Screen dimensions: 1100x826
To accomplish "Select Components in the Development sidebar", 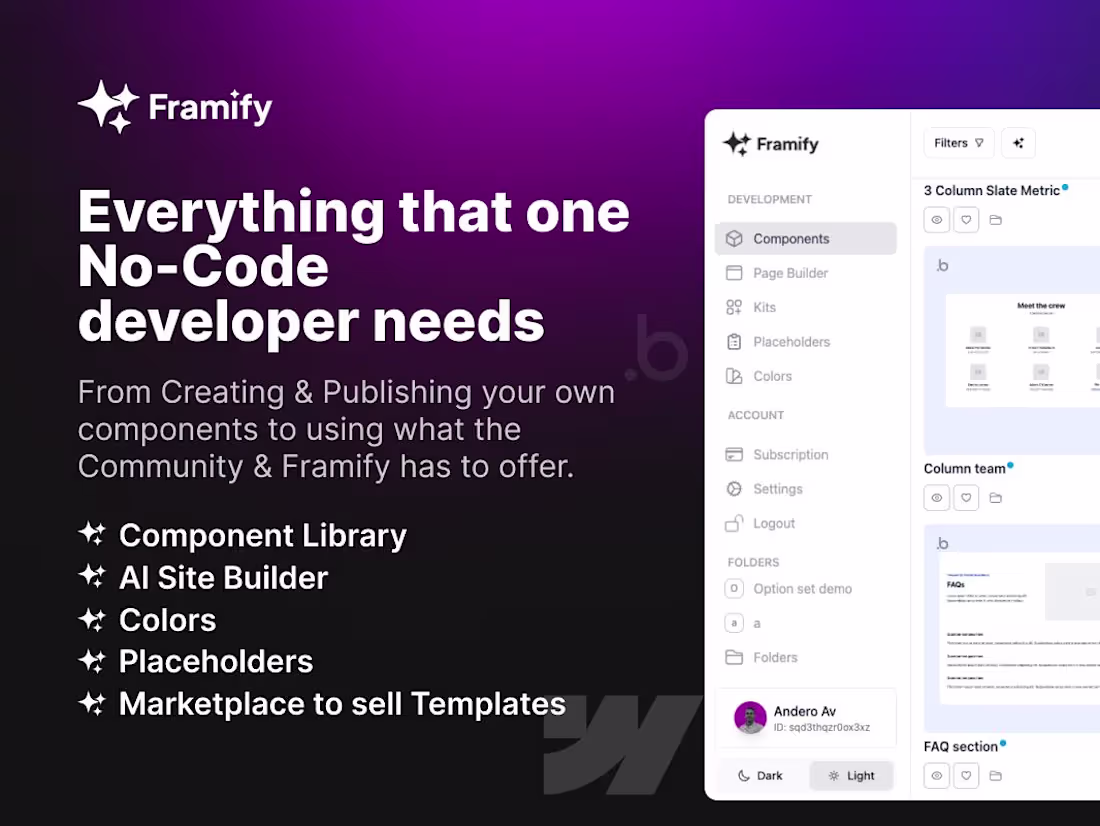I will click(791, 238).
